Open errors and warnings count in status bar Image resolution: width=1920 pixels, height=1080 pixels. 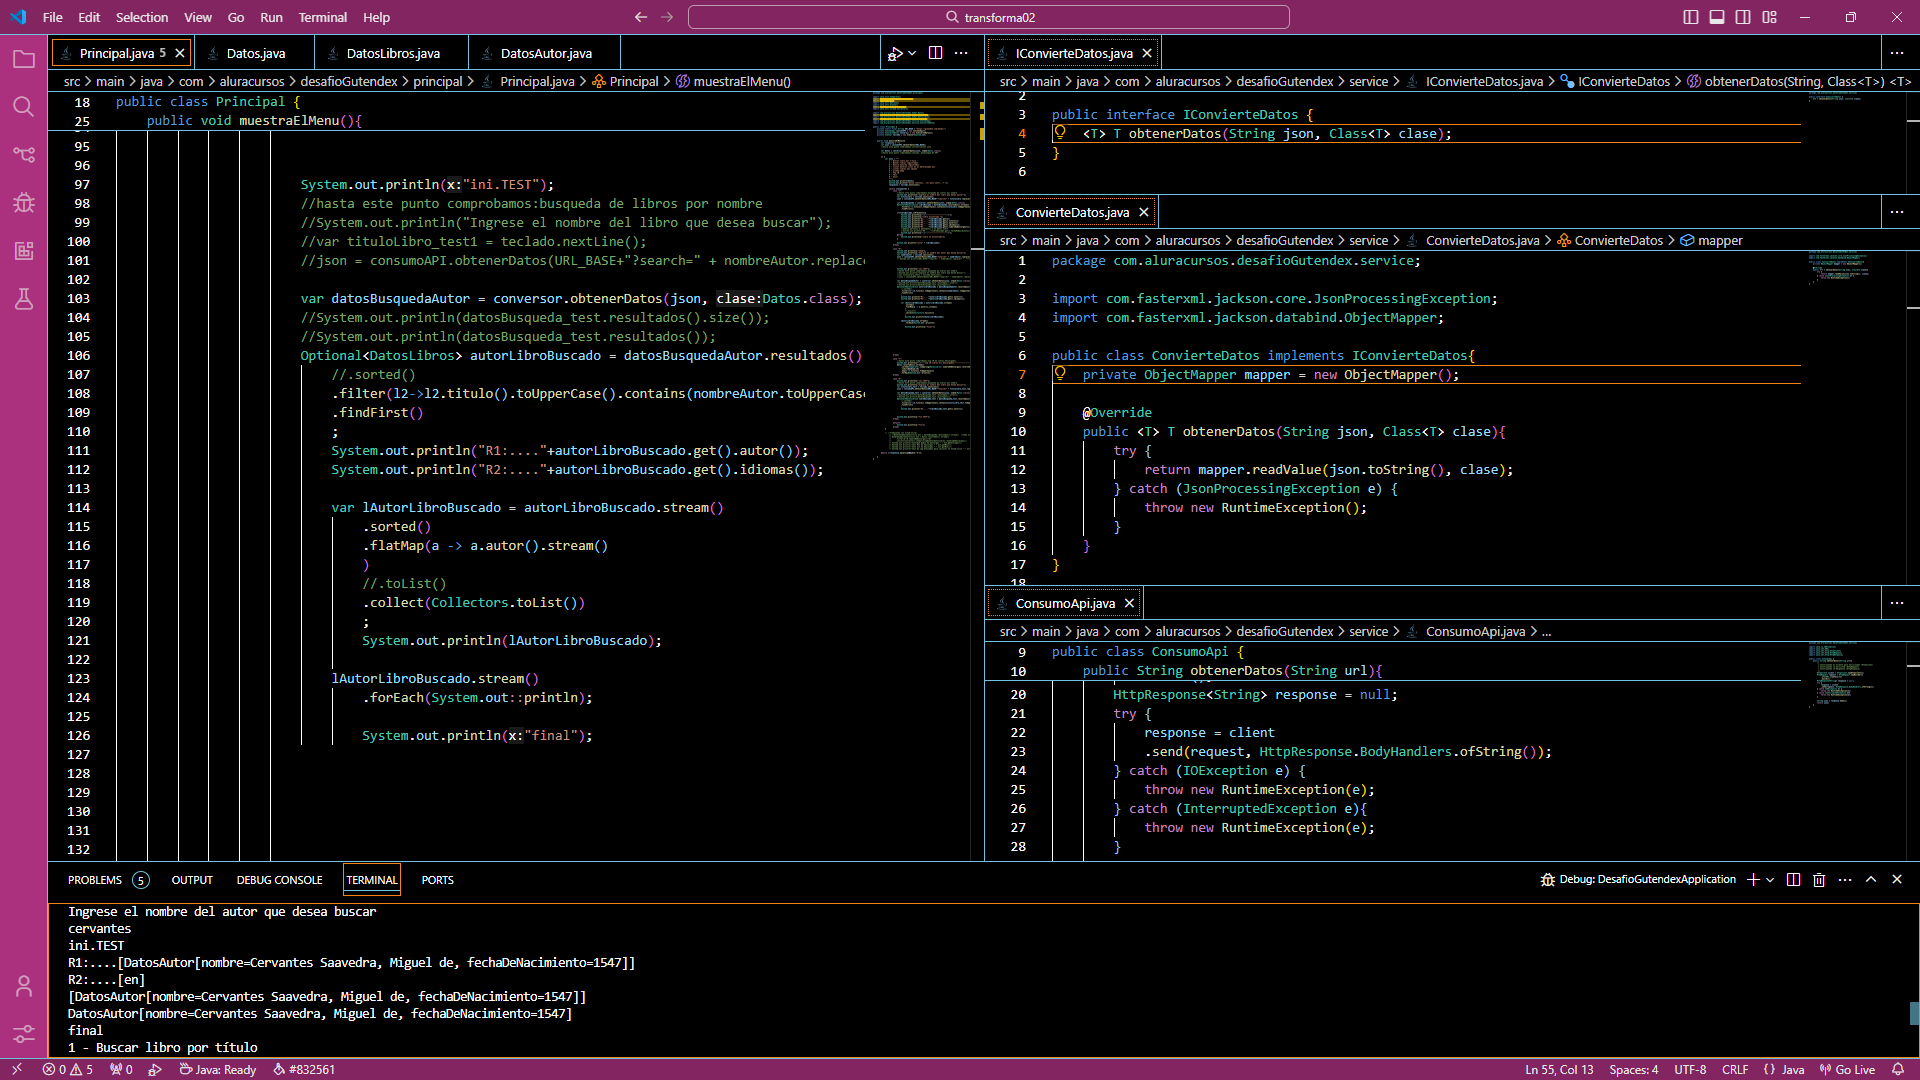coord(68,1069)
